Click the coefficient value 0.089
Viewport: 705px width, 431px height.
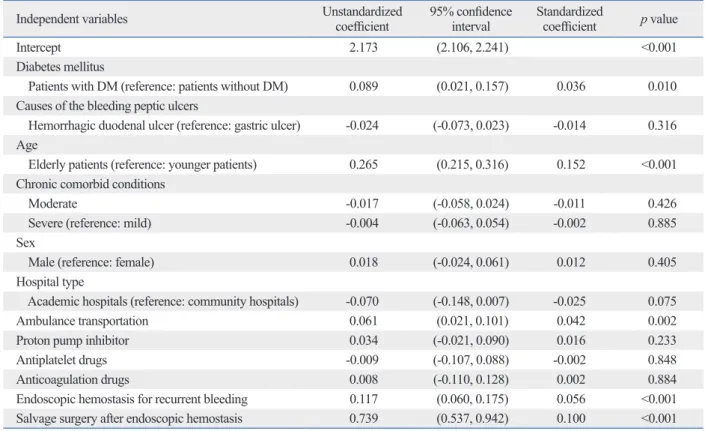coord(363,86)
